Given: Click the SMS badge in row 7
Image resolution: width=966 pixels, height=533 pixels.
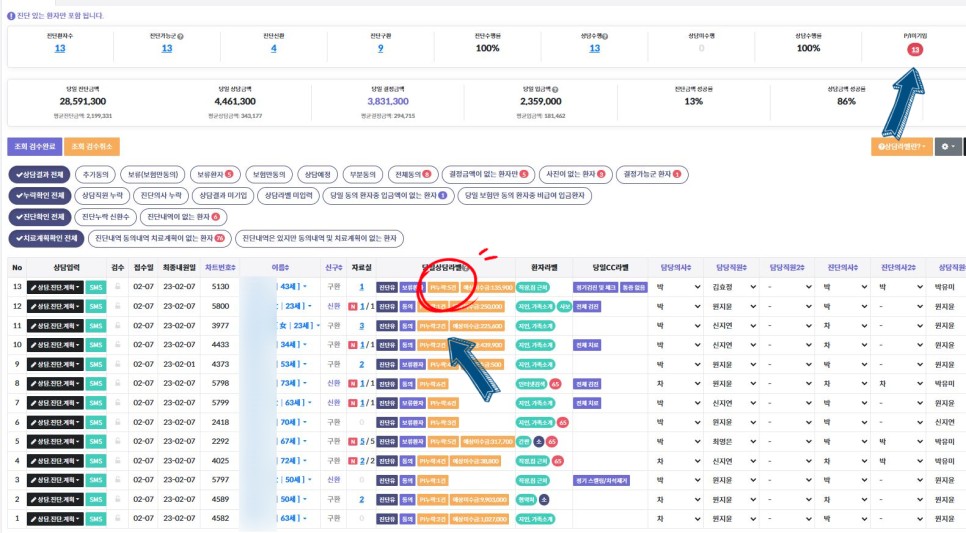Looking at the screenshot, I should (x=96, y=403).
